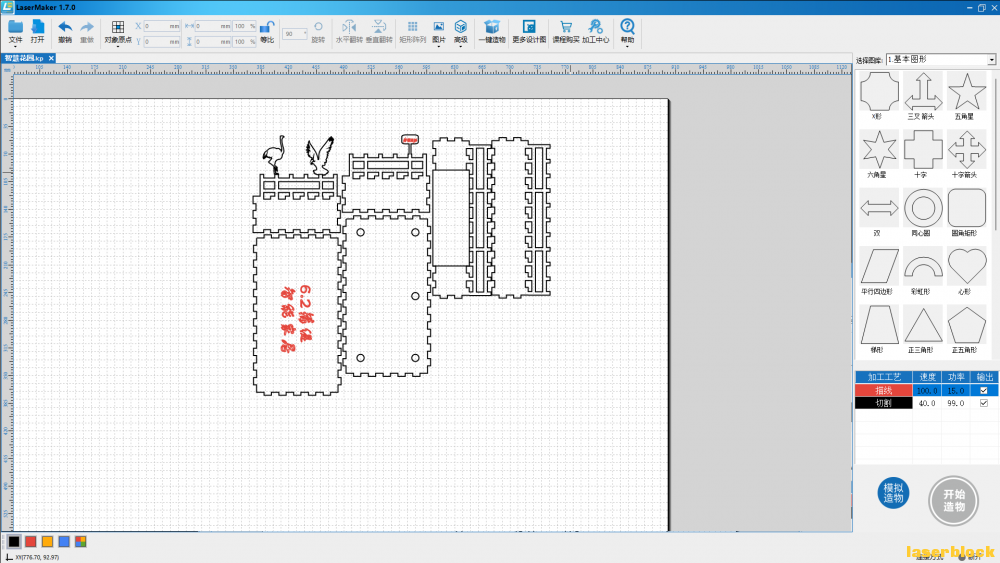Pick the red color swatch
This screenshot has height=563, width=1000.
31,541
